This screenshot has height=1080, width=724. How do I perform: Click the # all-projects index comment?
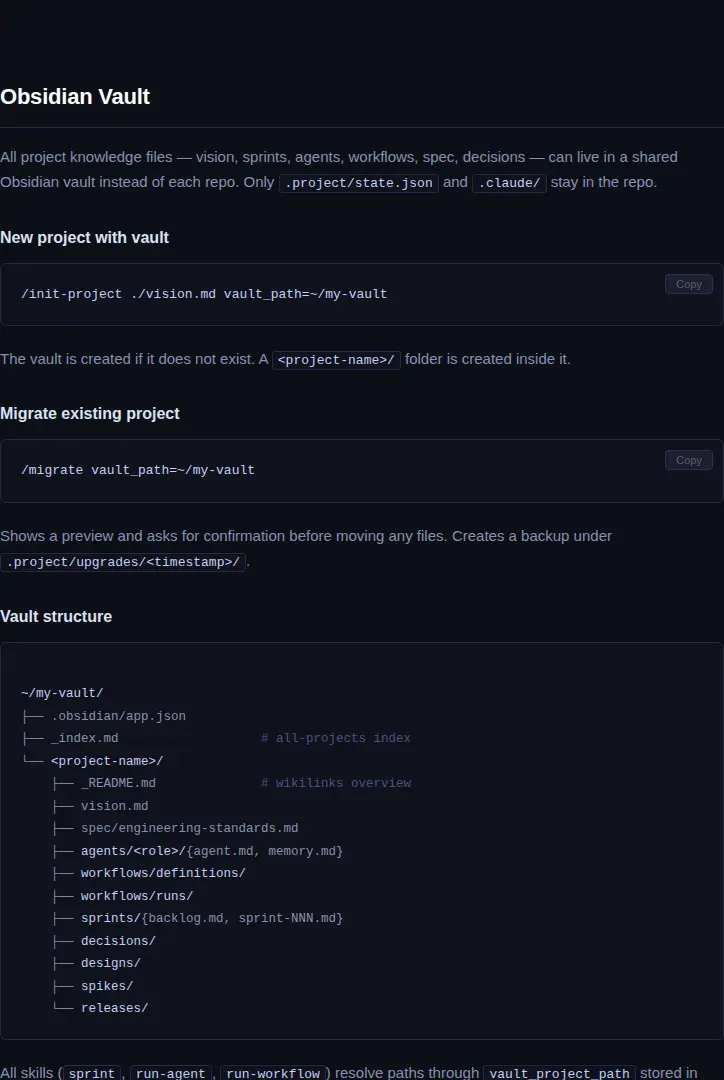pos(336,738)
